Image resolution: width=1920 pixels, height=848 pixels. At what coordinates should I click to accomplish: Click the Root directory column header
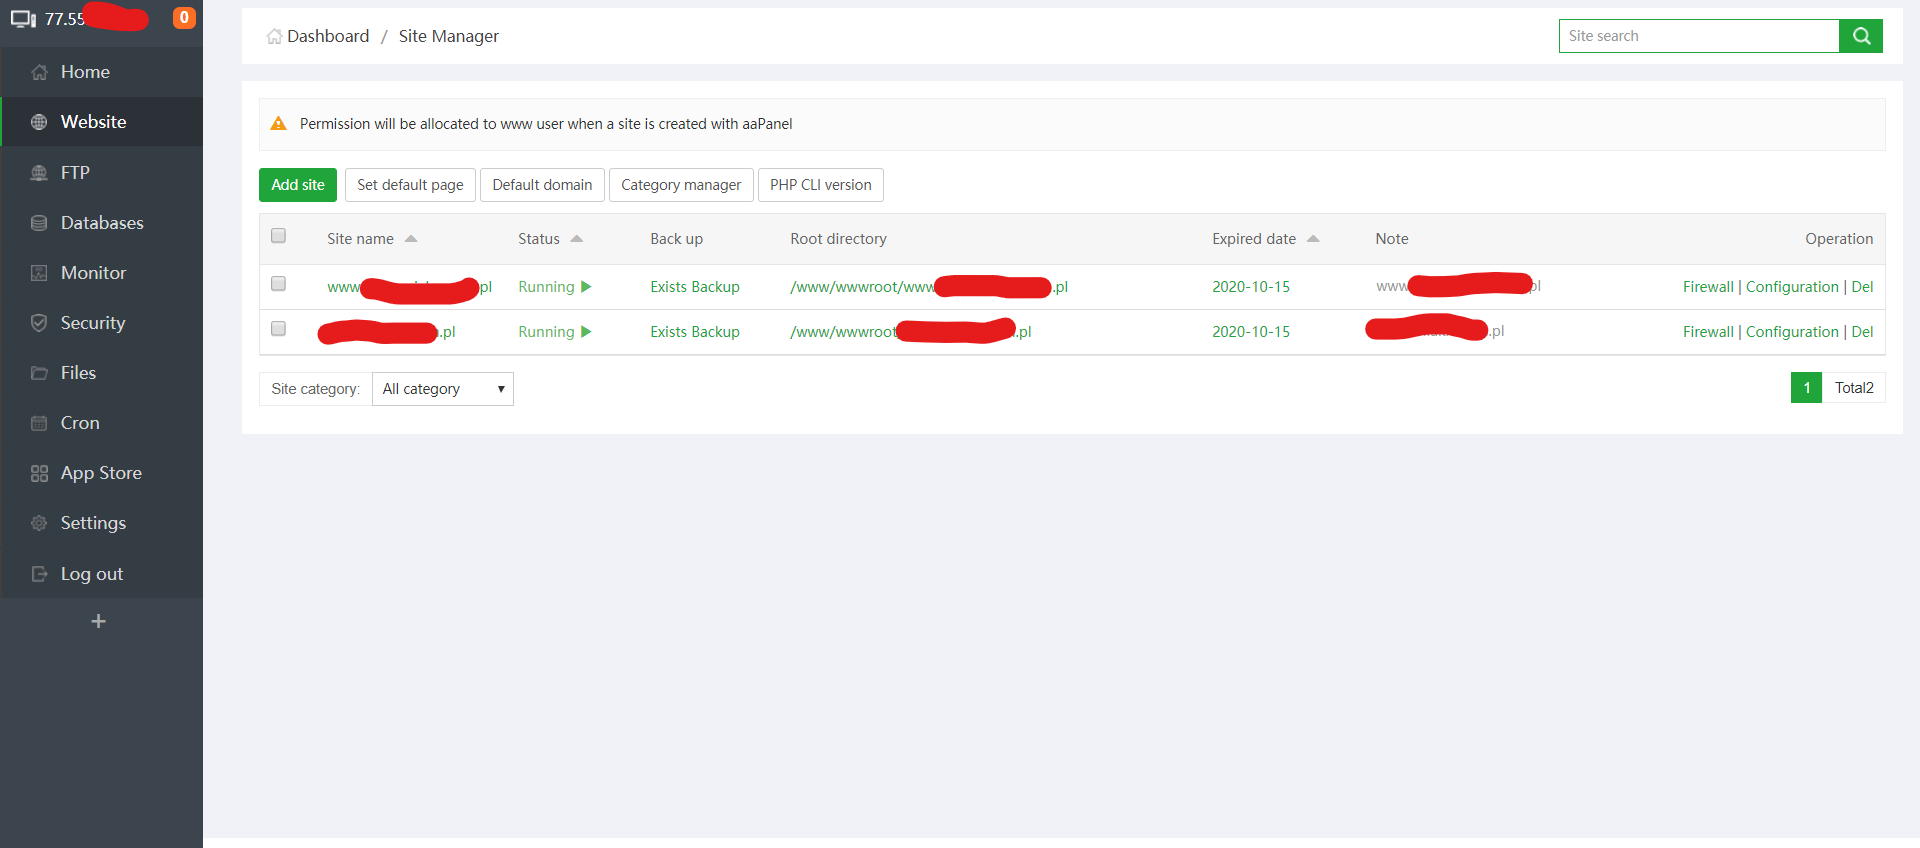838,239
